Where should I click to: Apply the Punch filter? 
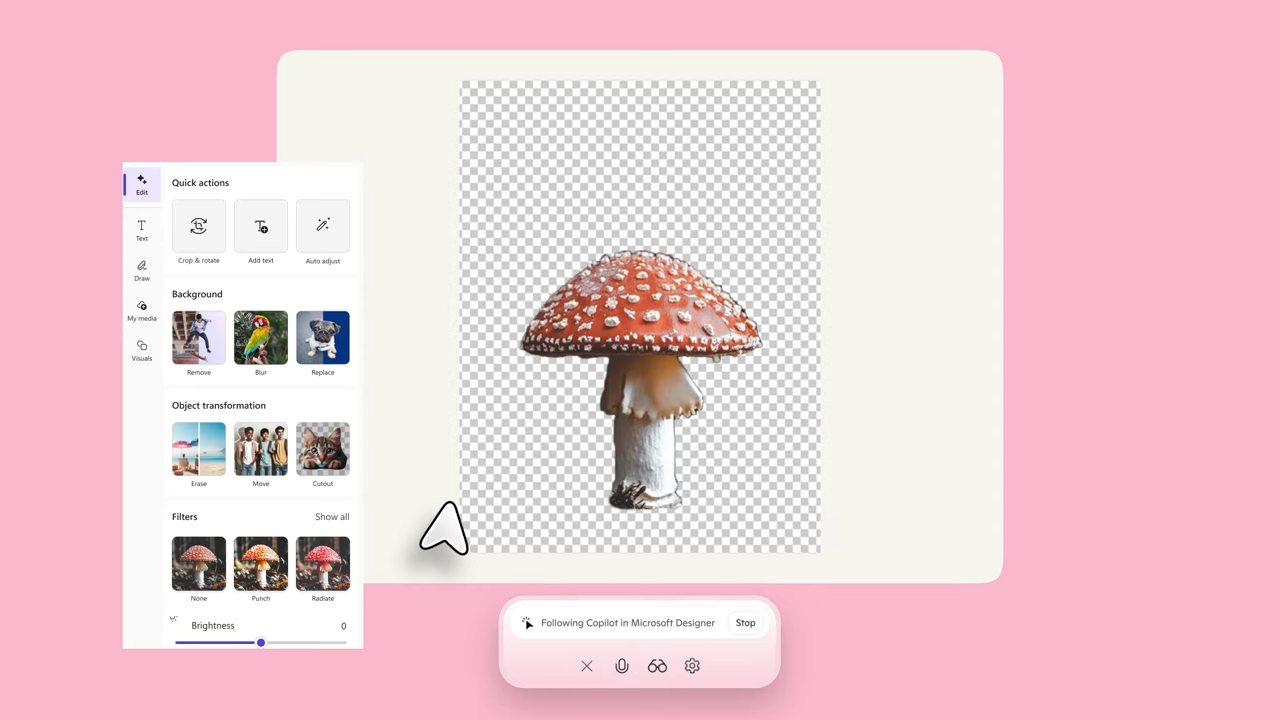(x=261, y=564)
